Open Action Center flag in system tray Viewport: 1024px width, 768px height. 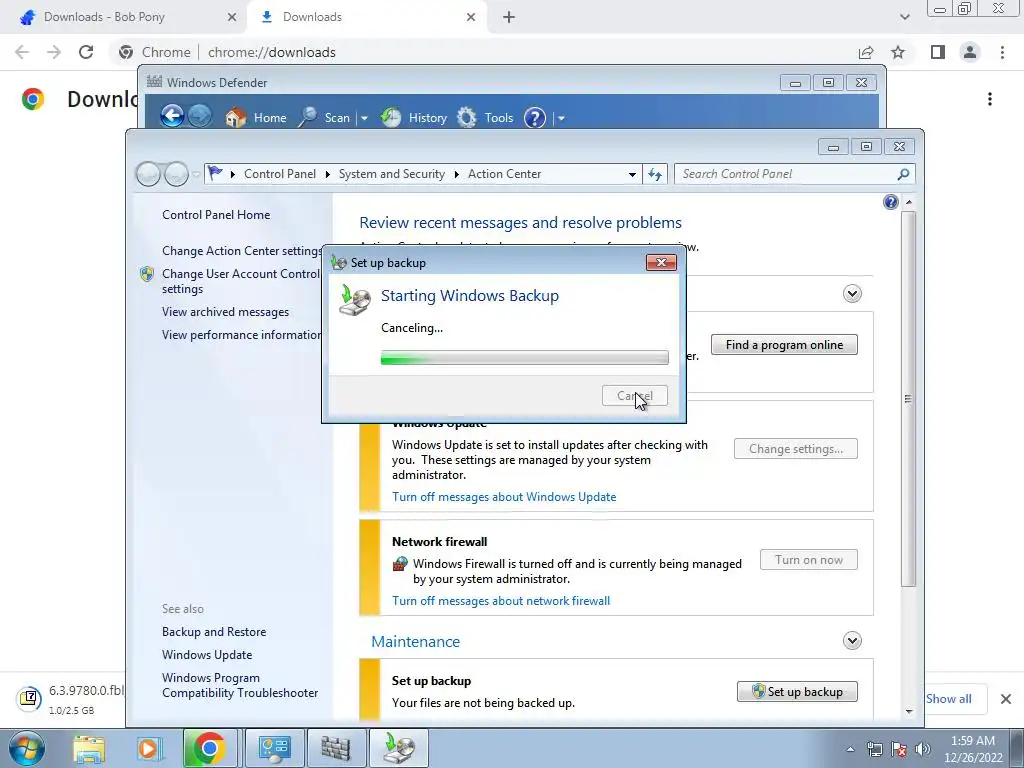[x=899, y=749]
